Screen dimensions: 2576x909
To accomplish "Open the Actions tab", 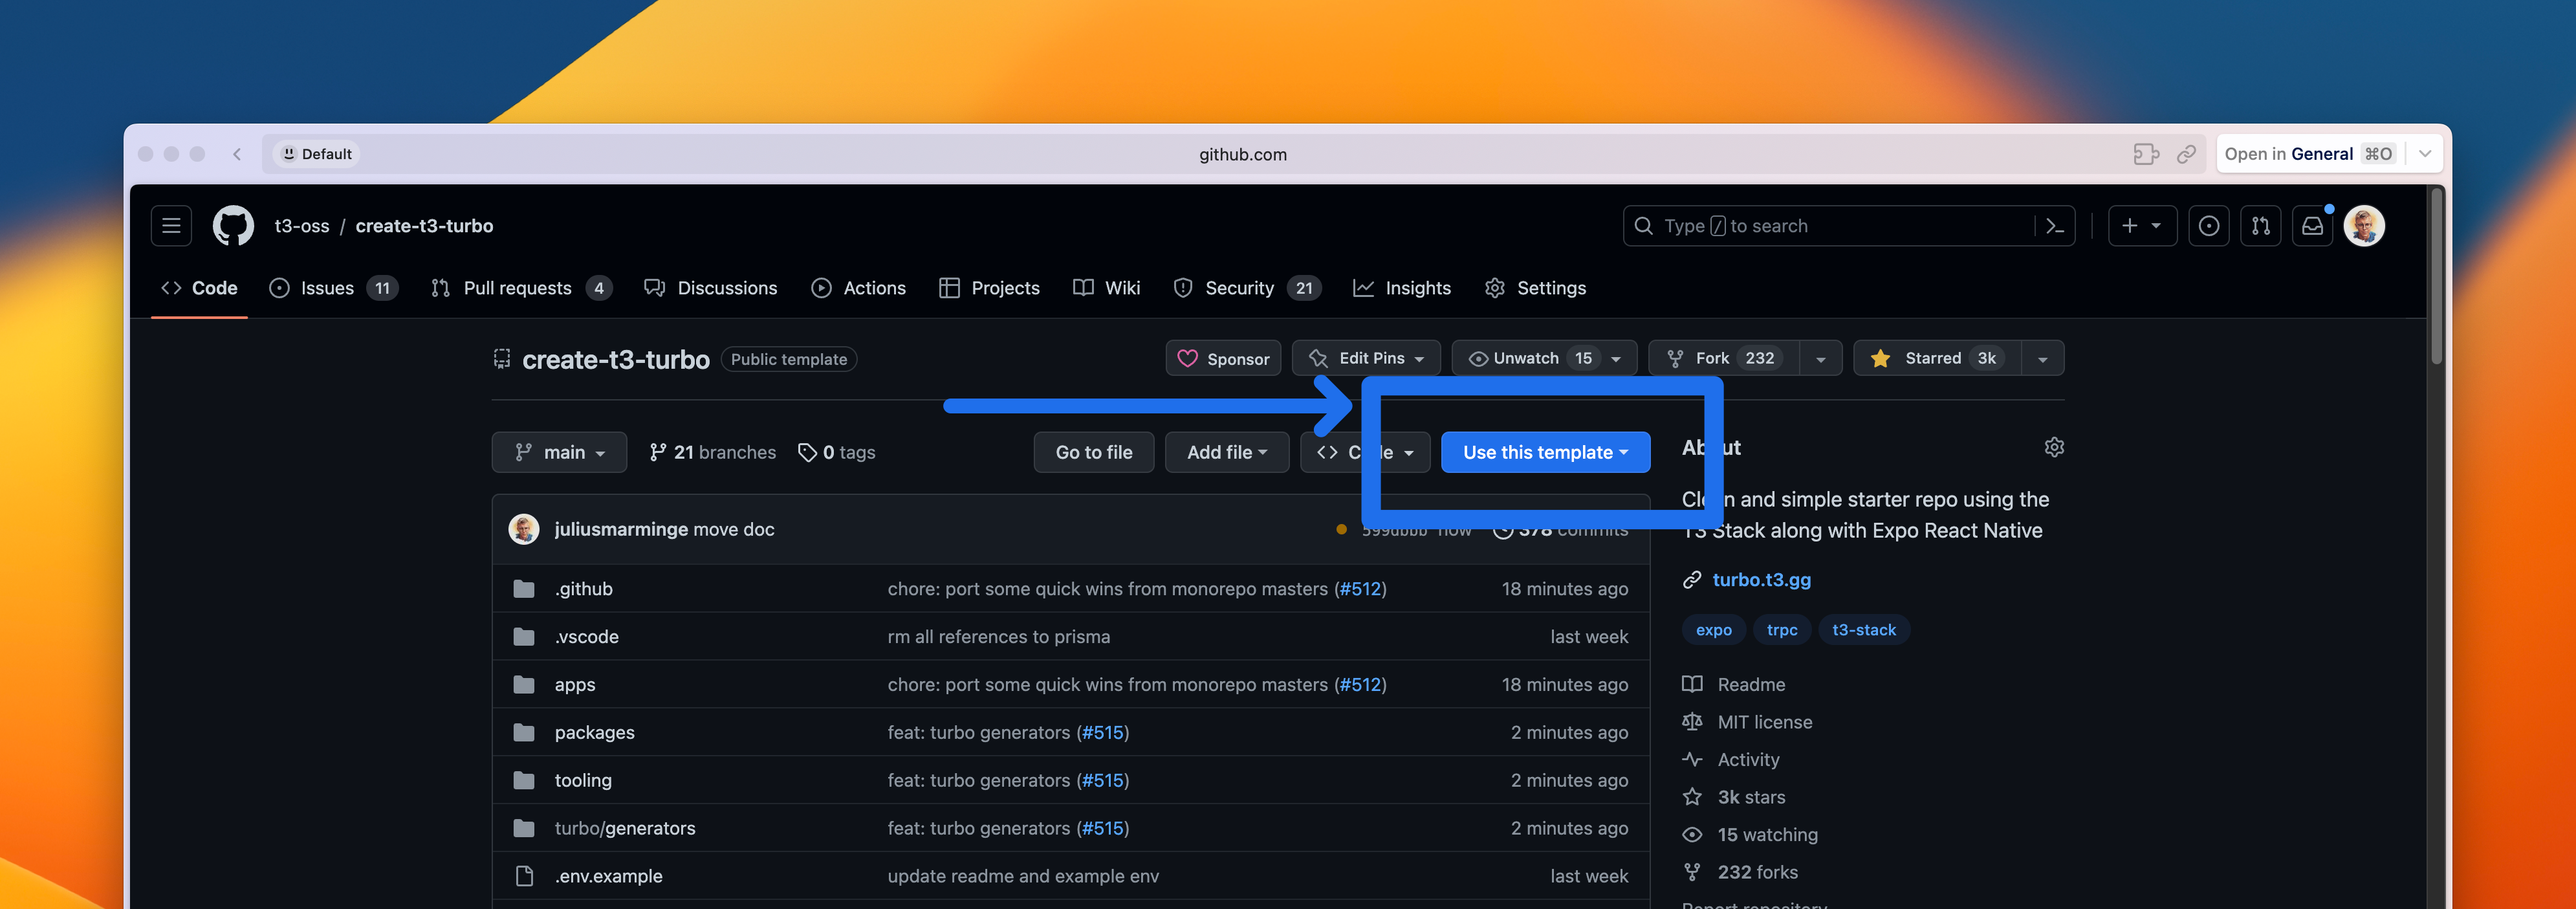I will click(859, 288).
